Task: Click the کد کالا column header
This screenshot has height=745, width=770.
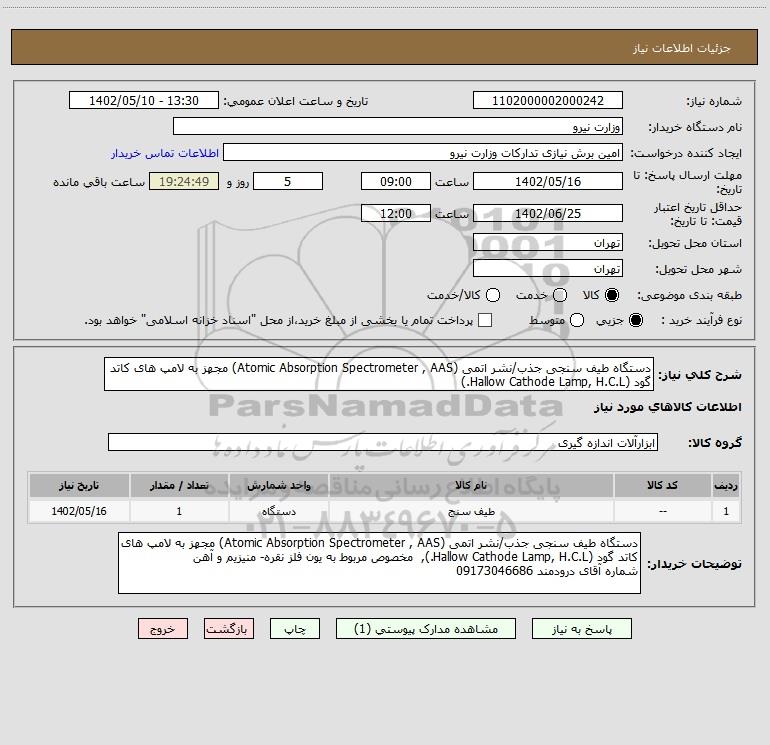Action: (x=662, y=485)
